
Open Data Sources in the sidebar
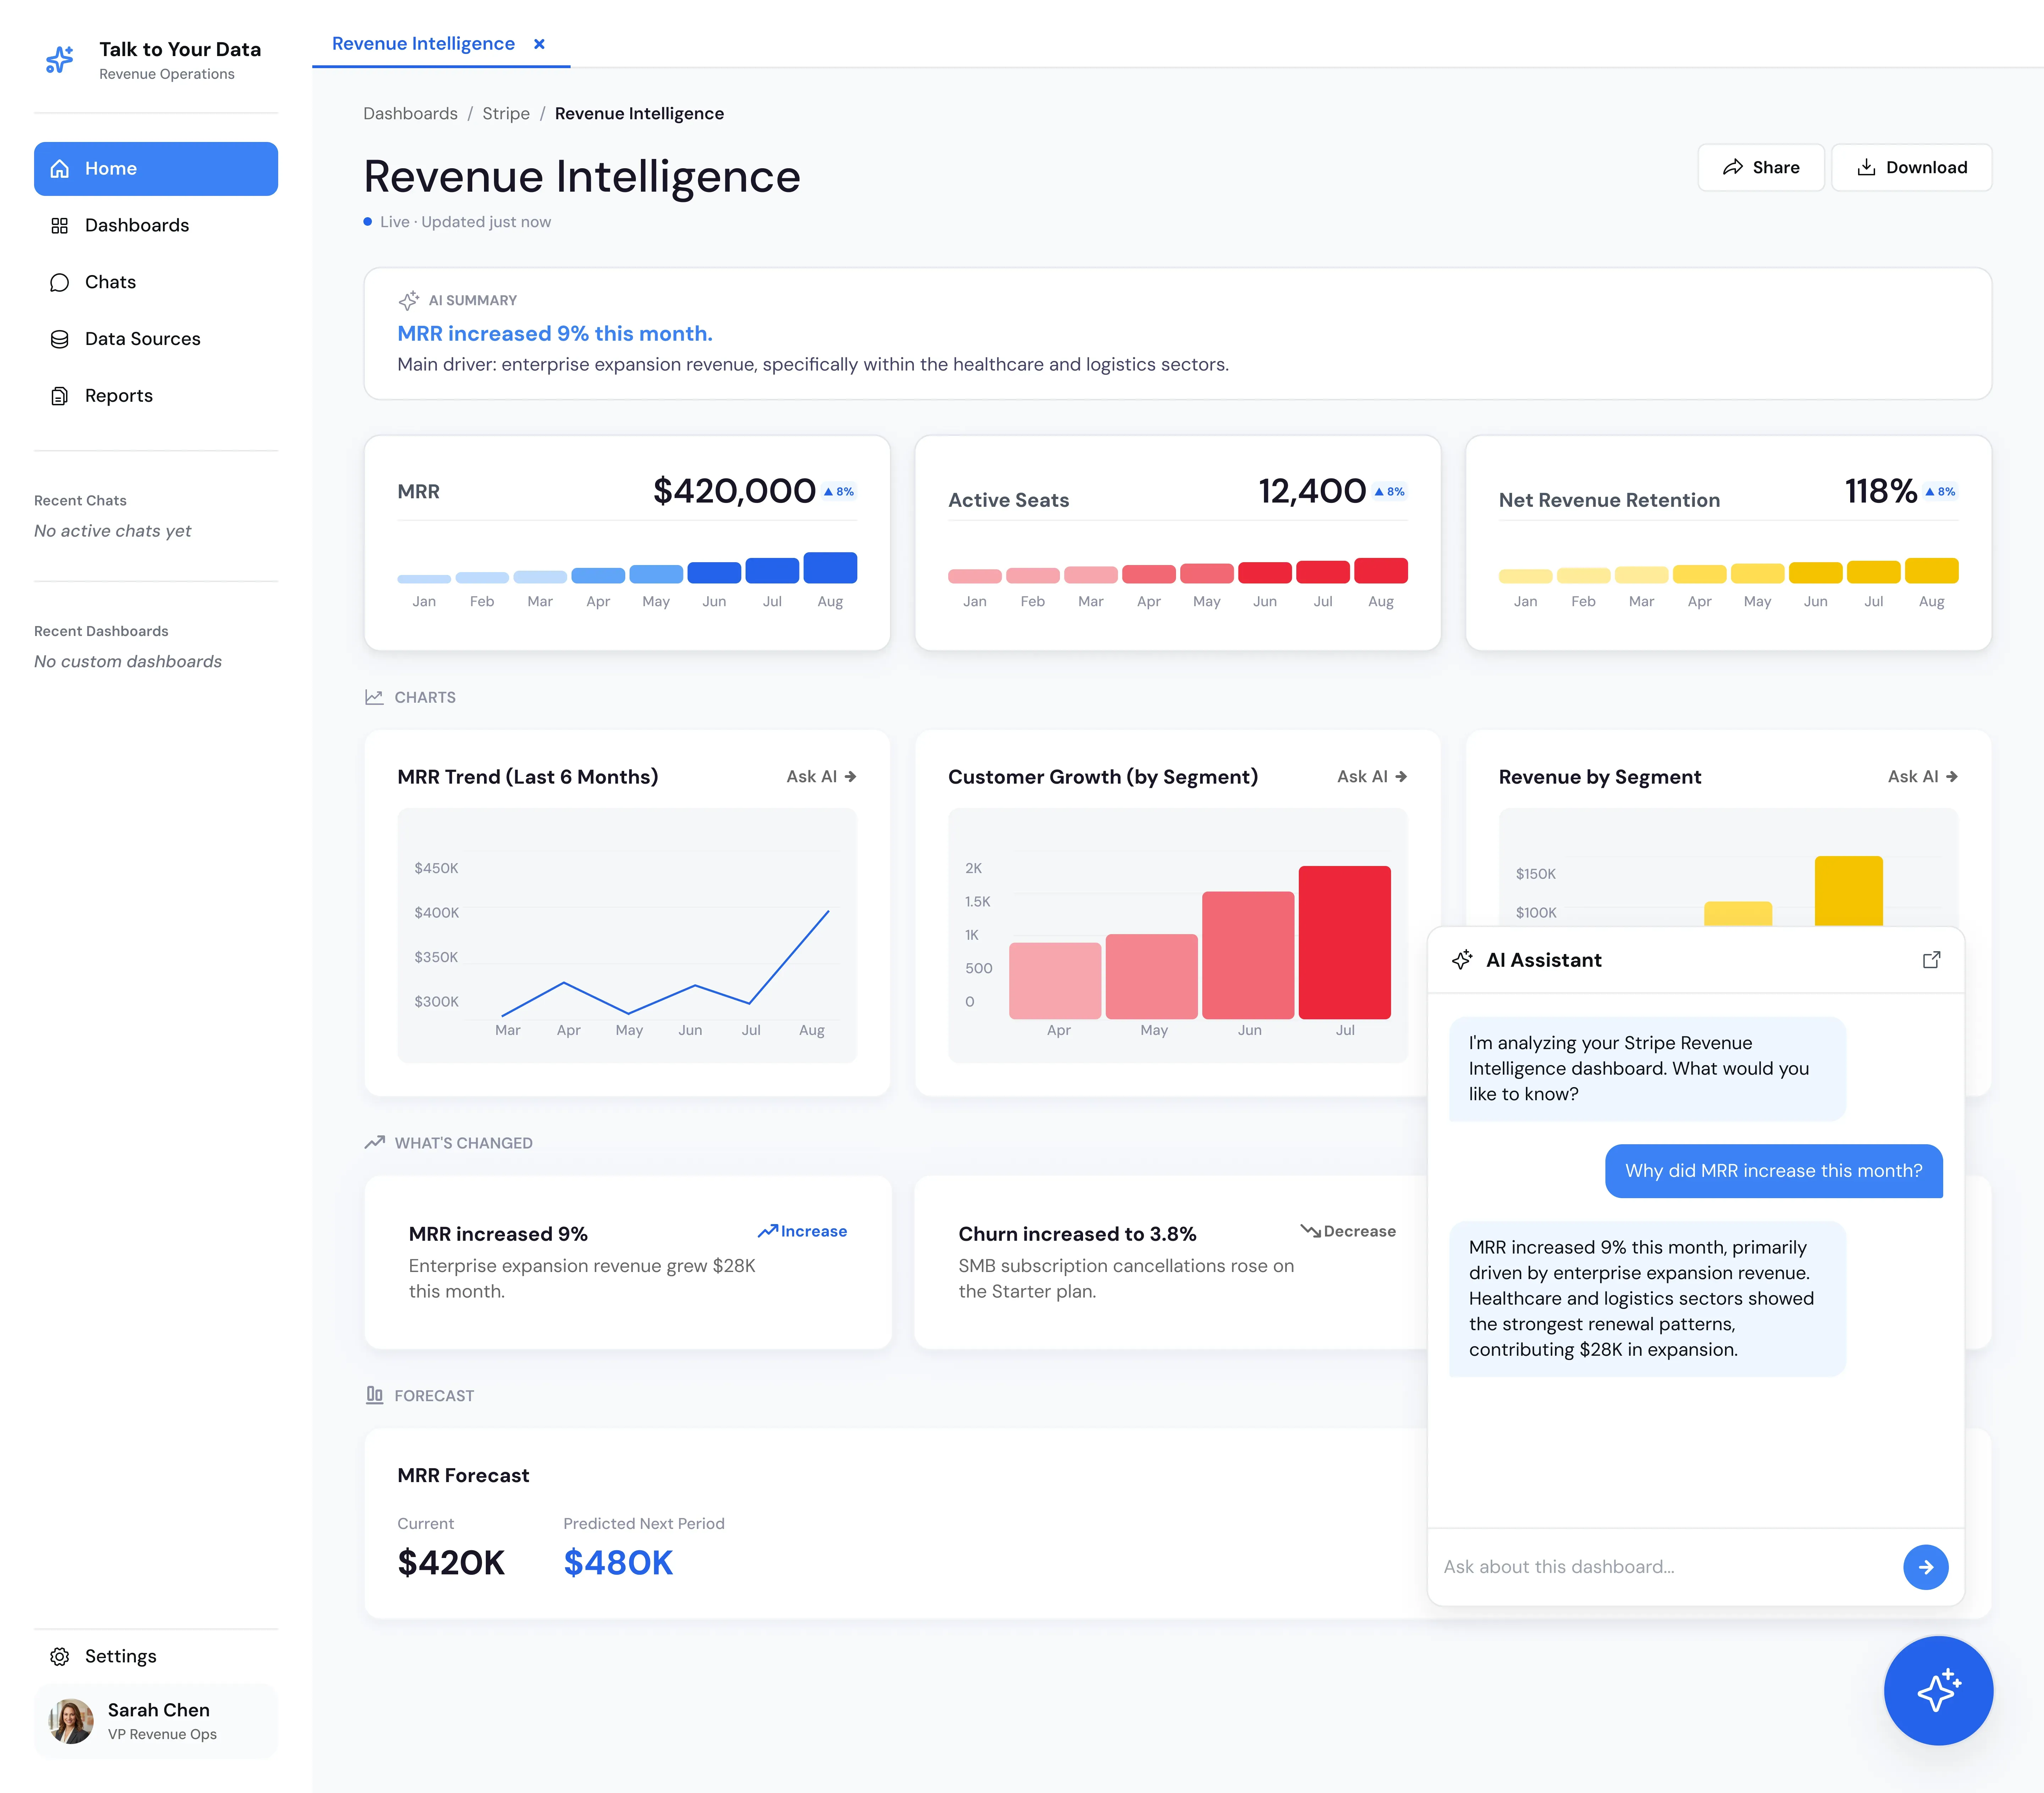pyautogui.click(x=156, y=339)
